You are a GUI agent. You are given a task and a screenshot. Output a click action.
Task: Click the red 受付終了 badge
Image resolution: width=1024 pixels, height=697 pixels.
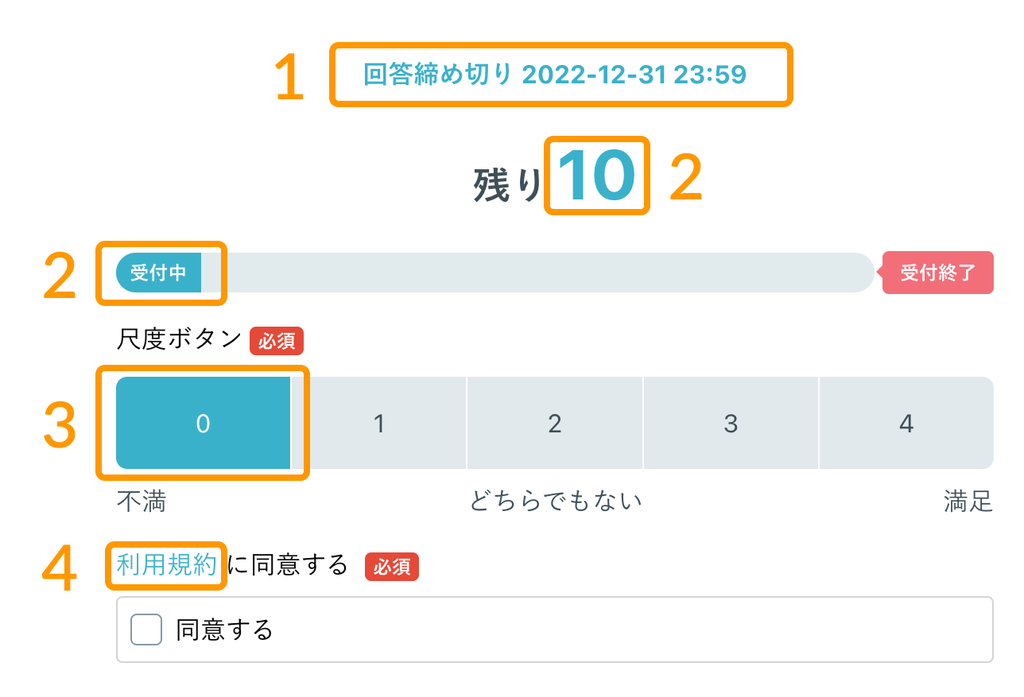(938, 273)
